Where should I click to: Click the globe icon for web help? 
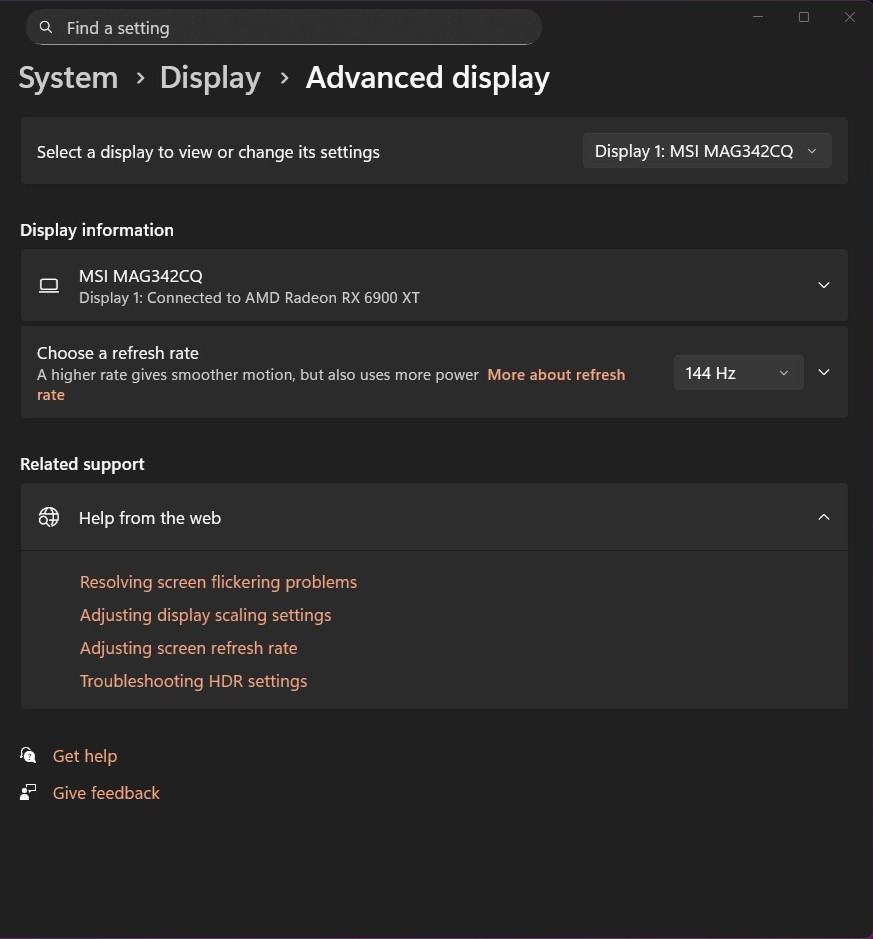coord(48,517)
